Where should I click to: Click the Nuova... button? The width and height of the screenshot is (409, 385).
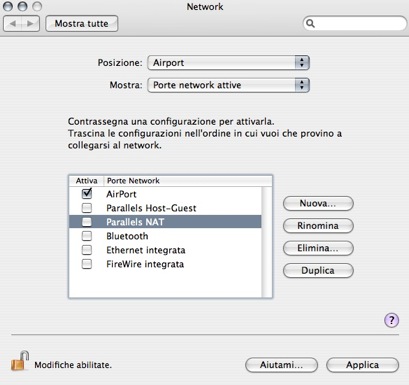point(318,203)
